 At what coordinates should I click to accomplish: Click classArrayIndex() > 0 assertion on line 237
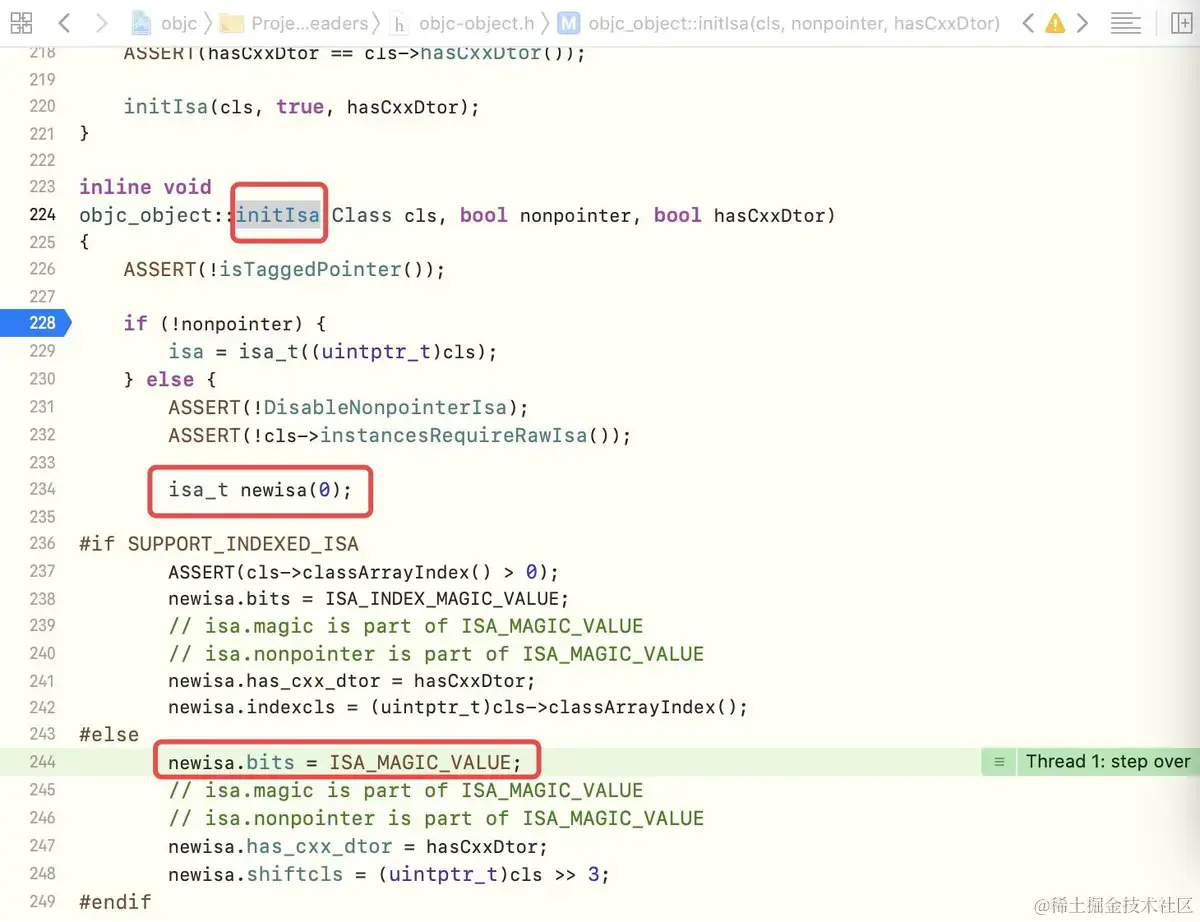[363, 572]
